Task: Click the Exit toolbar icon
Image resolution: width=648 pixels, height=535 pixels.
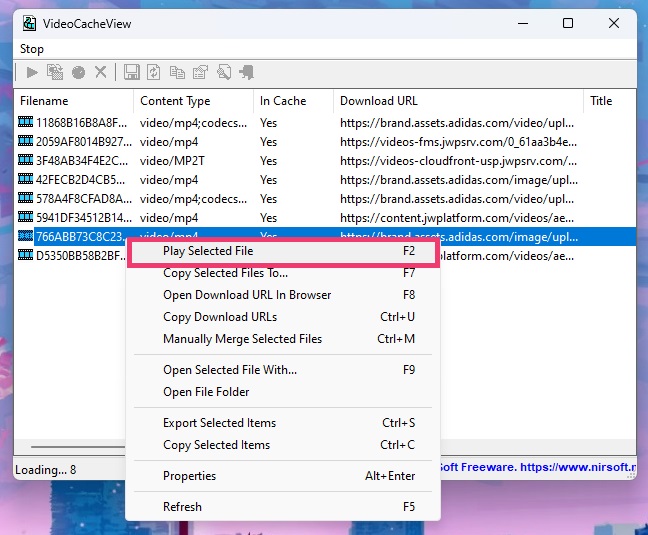Action: pyautogui.click(x=246, y=72)
